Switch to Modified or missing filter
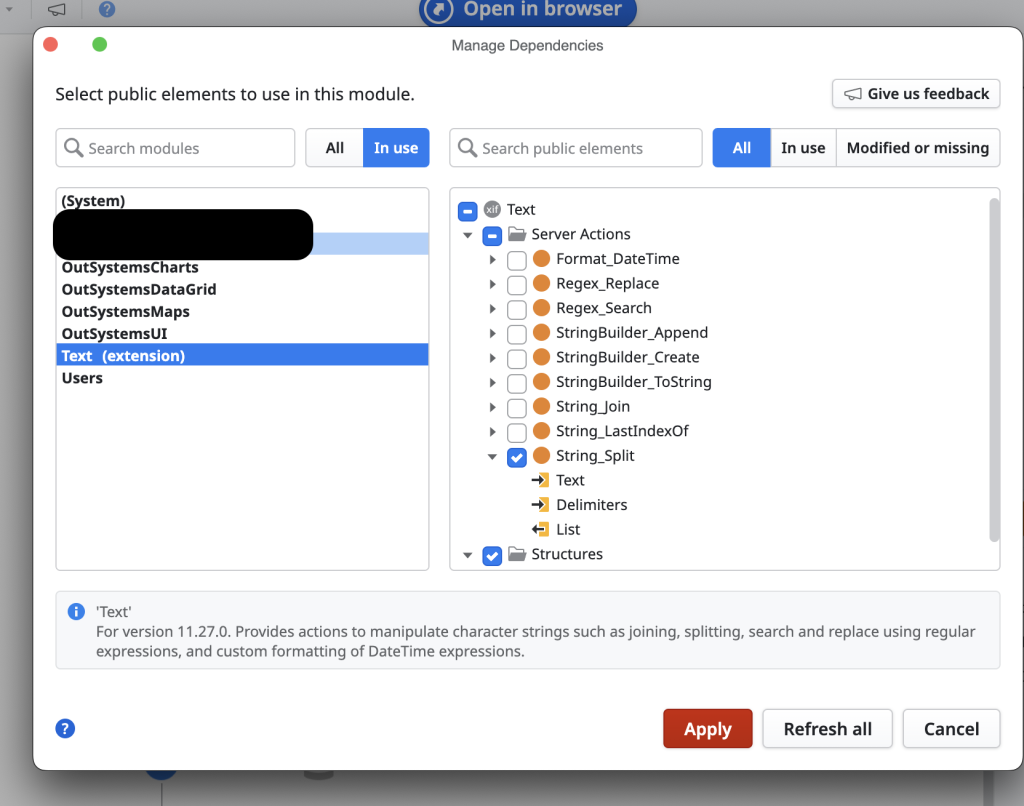Image resolution: width=1024 pixels, height=806 pixels. pos(917,148)
